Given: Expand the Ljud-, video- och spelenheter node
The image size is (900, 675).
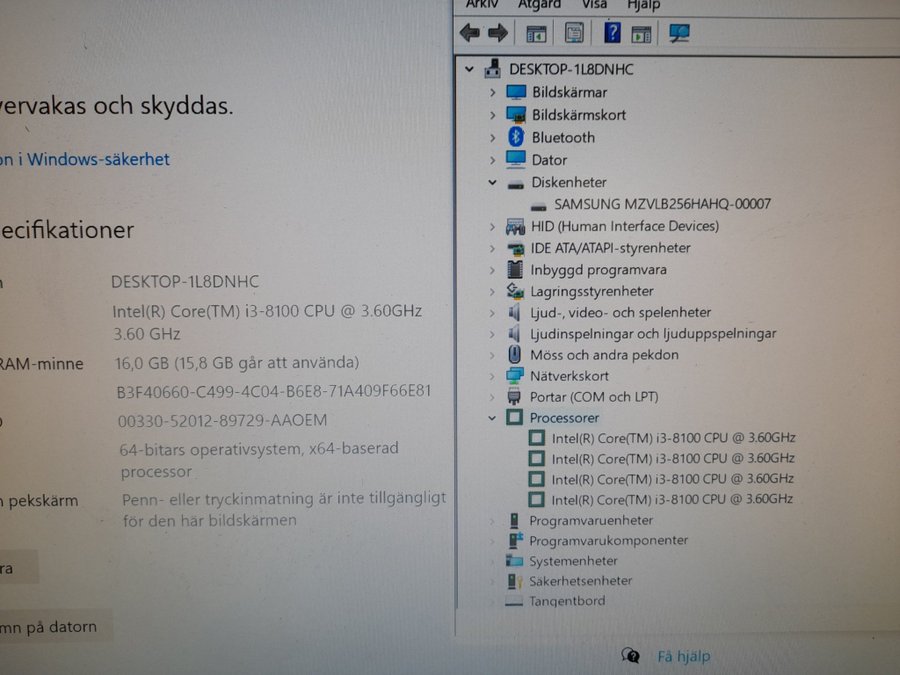Looking at the screenshot, I should coord(492,312).
